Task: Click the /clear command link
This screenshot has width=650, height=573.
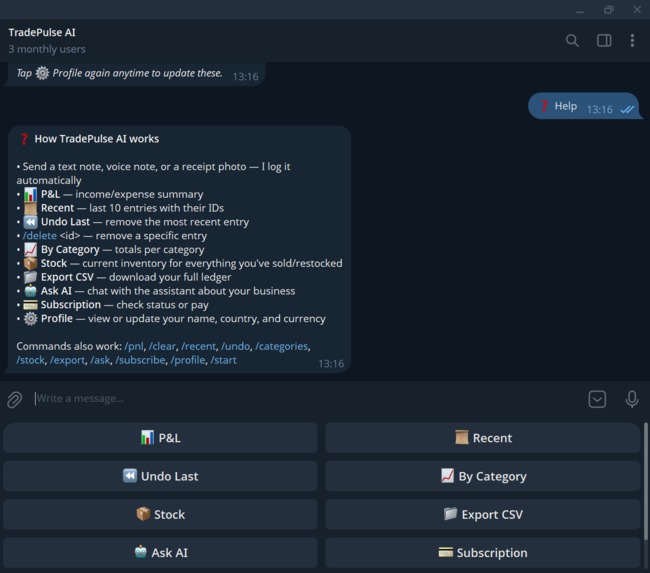Action: coord(162,346)
